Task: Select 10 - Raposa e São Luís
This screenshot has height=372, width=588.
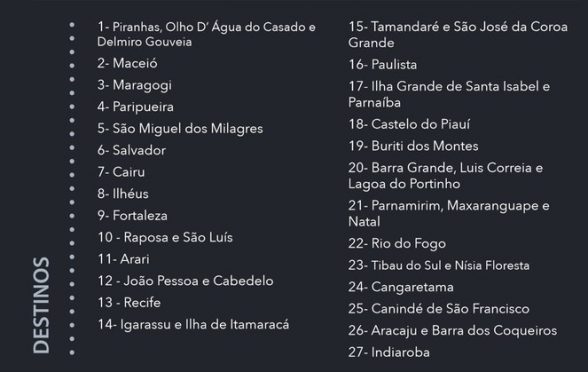Action: [x=165, y=237]
